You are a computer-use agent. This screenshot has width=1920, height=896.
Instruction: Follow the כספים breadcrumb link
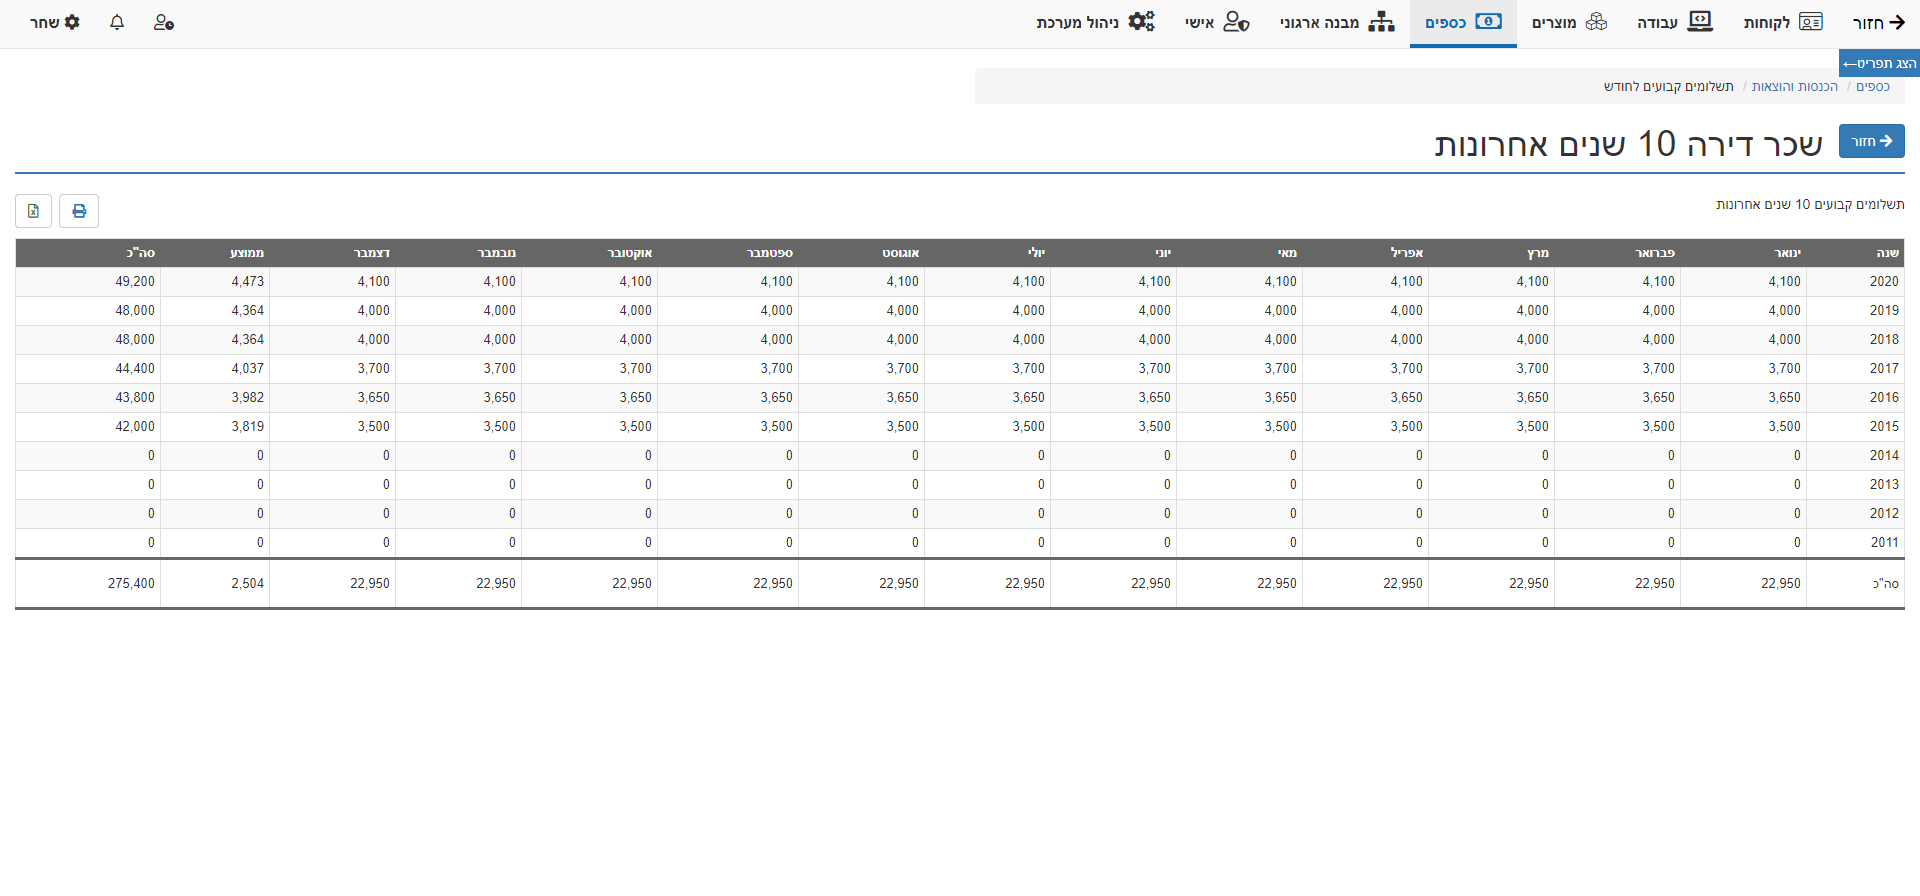pos(1873,86)
